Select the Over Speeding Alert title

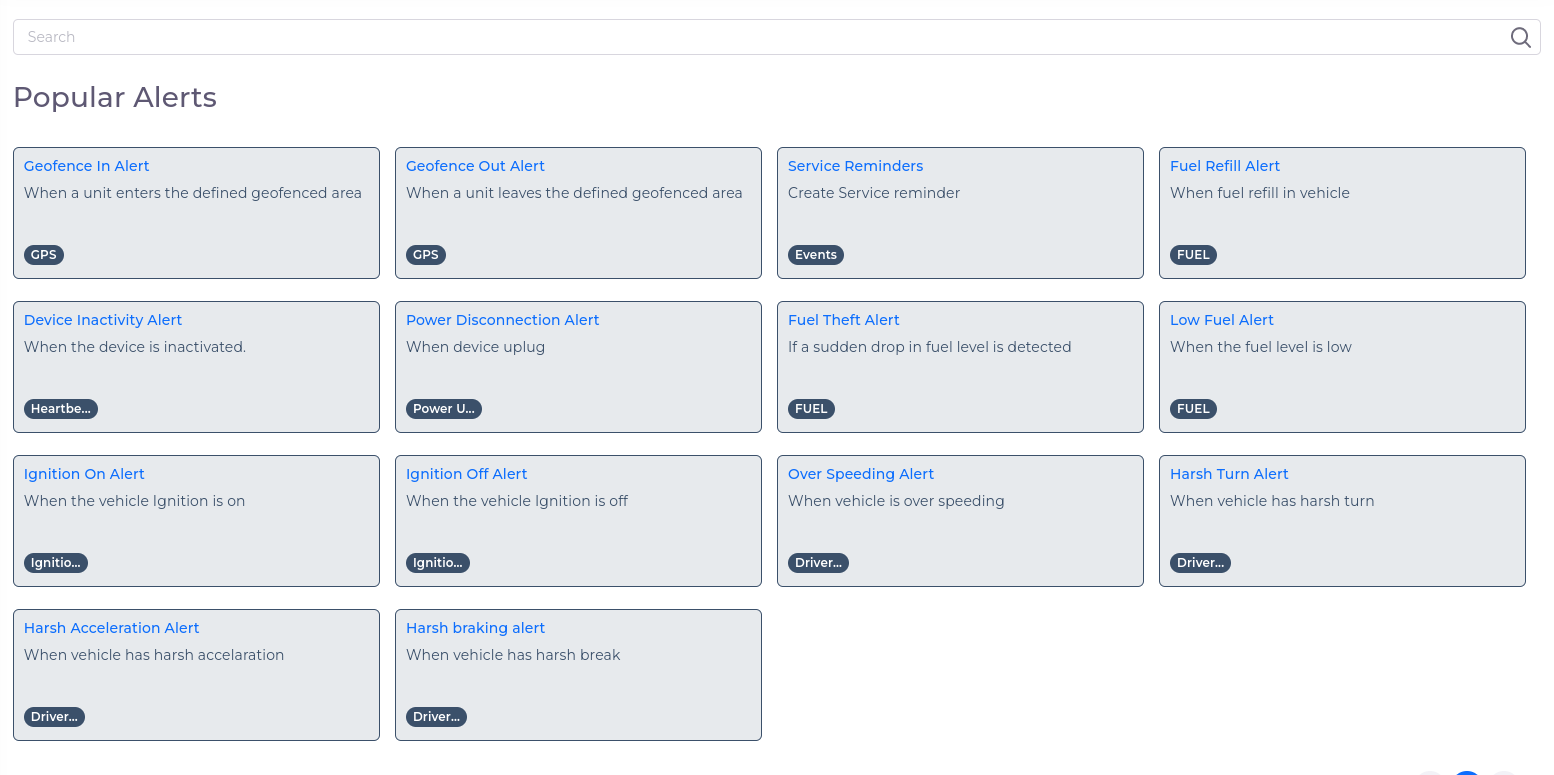pyautogui.click(x=860, y=474)
